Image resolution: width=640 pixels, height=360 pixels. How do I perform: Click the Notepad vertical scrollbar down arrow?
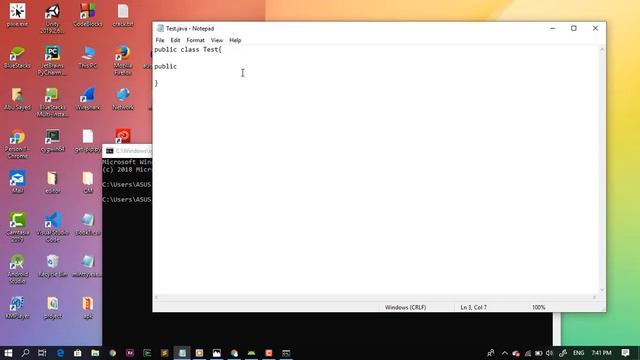pos(602,290)
